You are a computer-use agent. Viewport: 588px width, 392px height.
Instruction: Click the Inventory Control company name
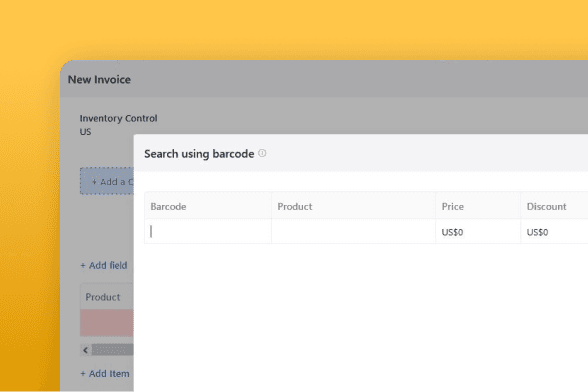[118, 118]
